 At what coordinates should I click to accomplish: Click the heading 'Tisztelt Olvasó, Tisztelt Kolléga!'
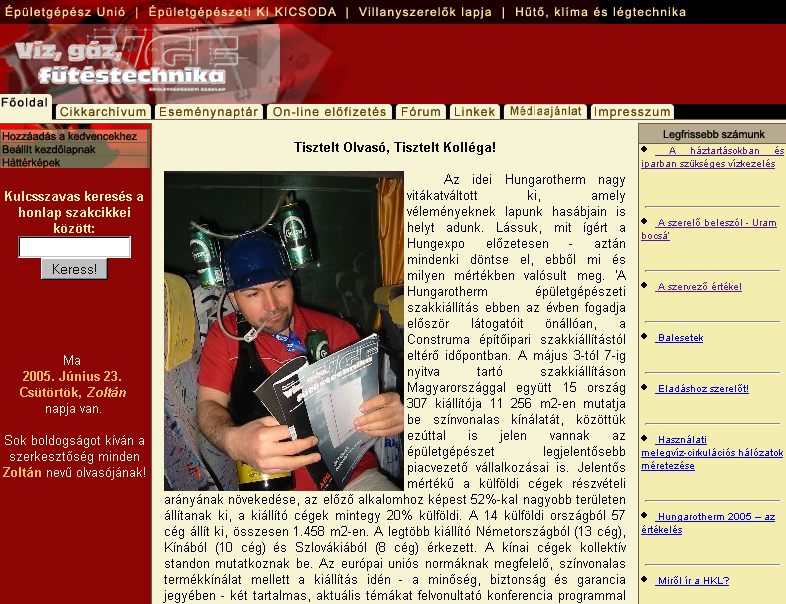395,147
